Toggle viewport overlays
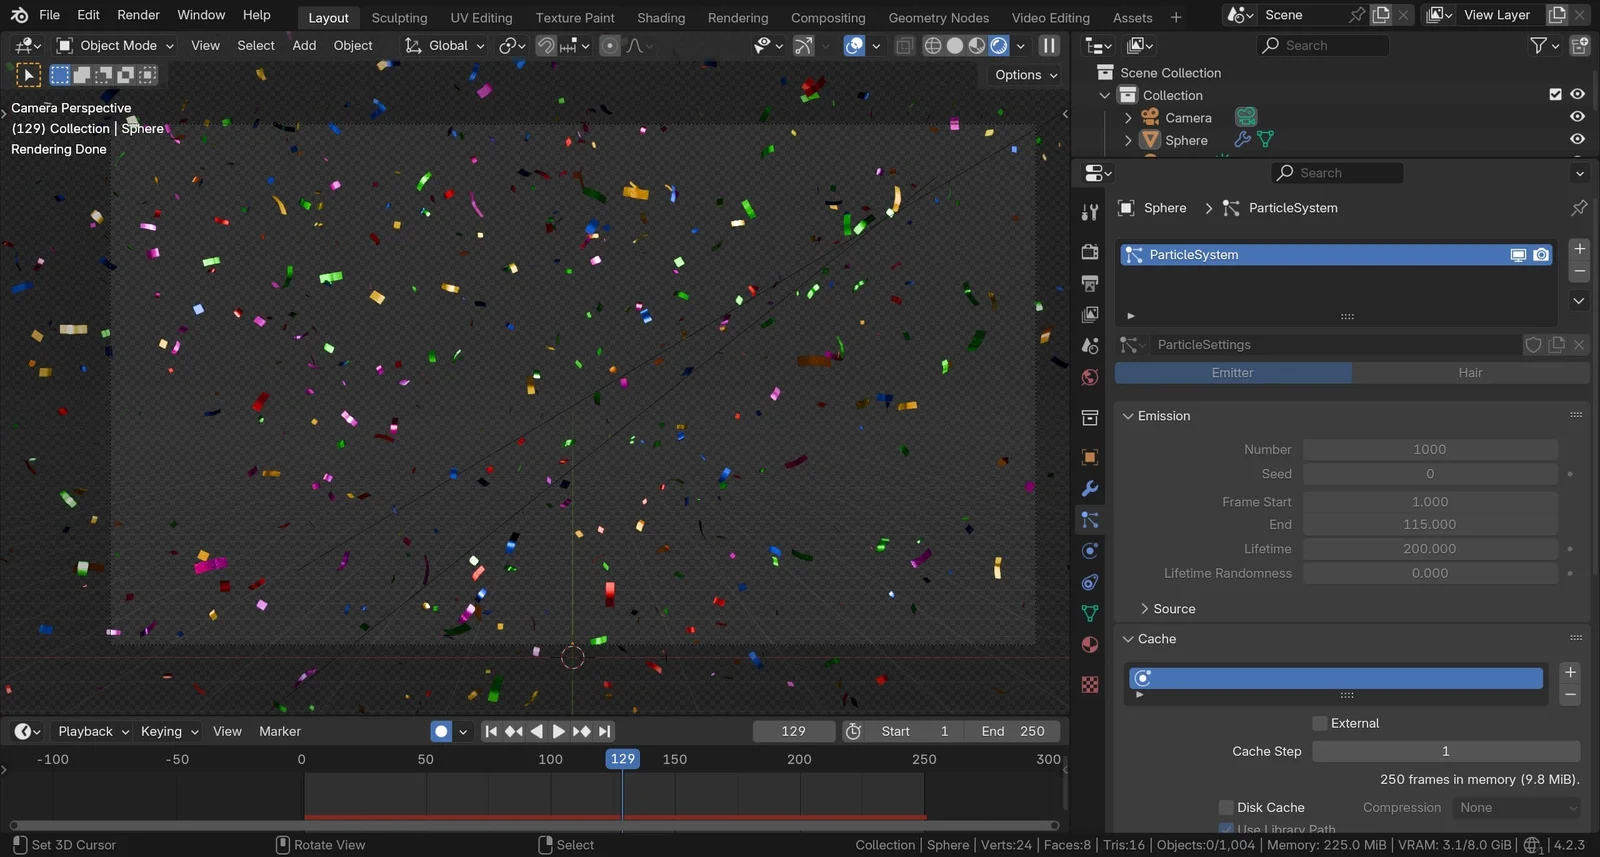The height and width of the screenshot is (857, 1600). click(854, 45)
